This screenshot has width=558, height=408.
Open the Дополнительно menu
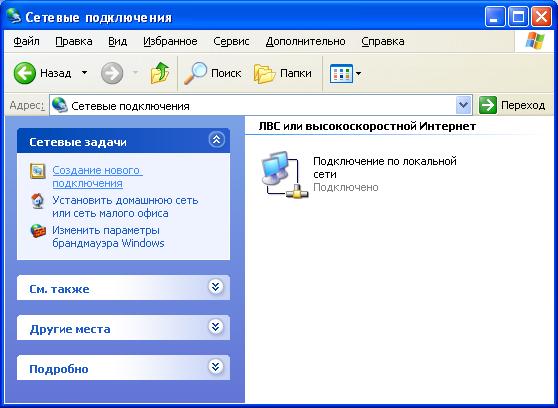(305, 41)
